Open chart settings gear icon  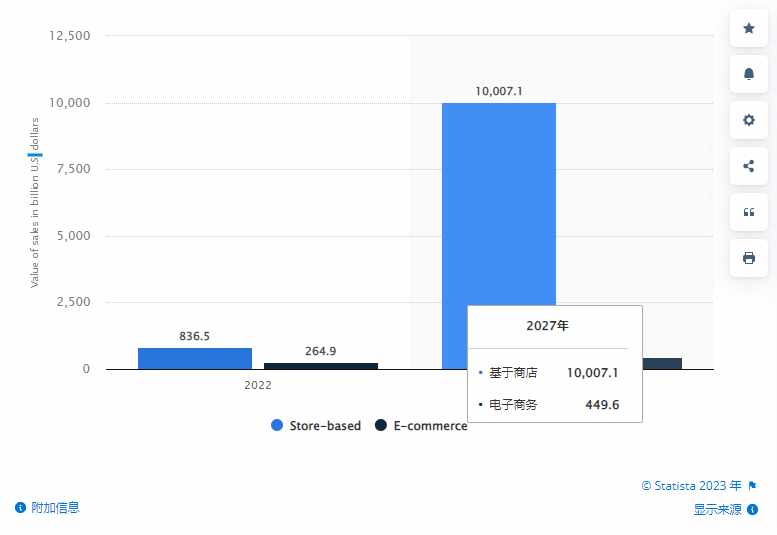pos(749,120)
